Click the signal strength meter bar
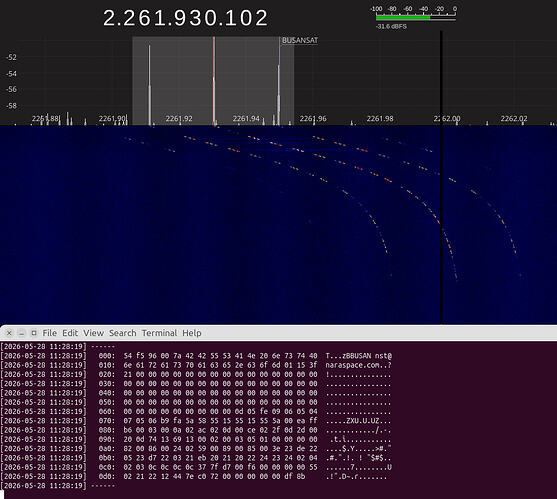 pos(416,17)
